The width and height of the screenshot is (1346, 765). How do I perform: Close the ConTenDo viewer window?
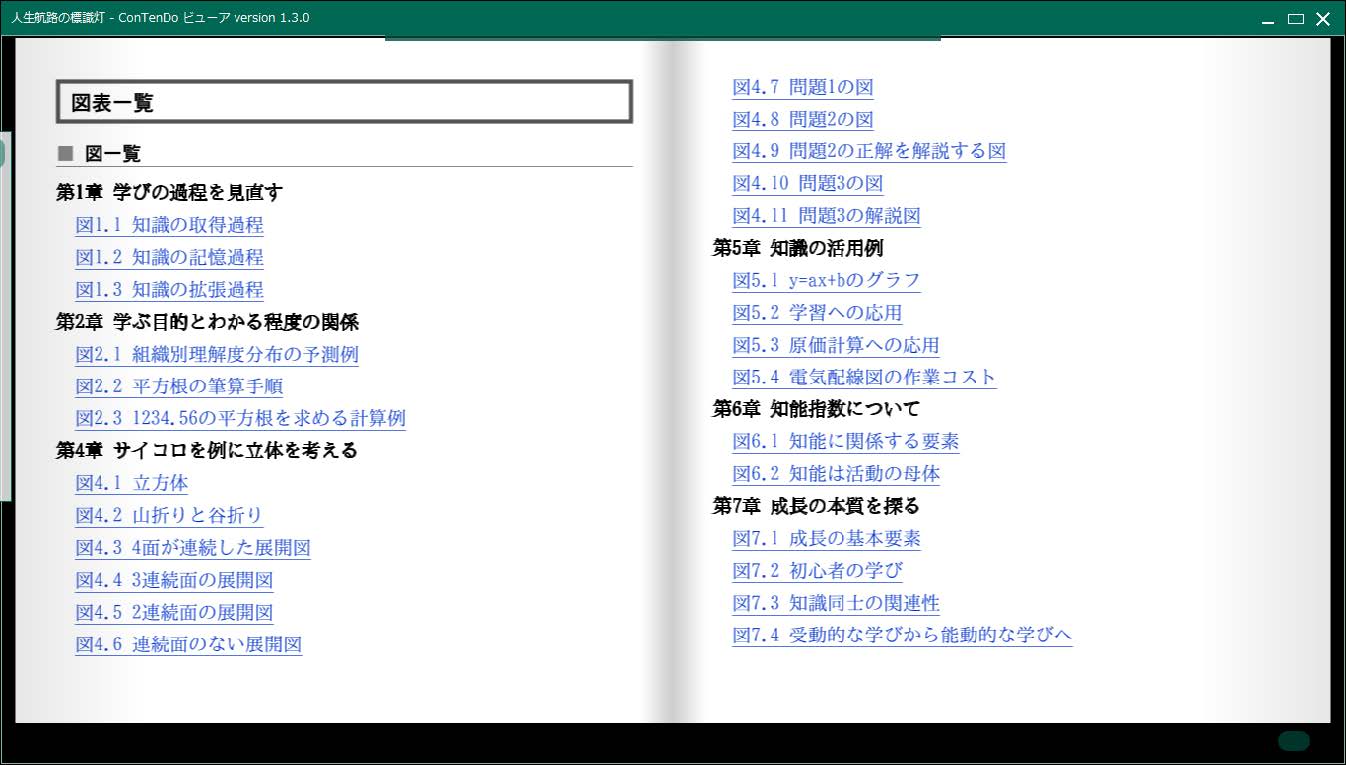(1323, 19)
